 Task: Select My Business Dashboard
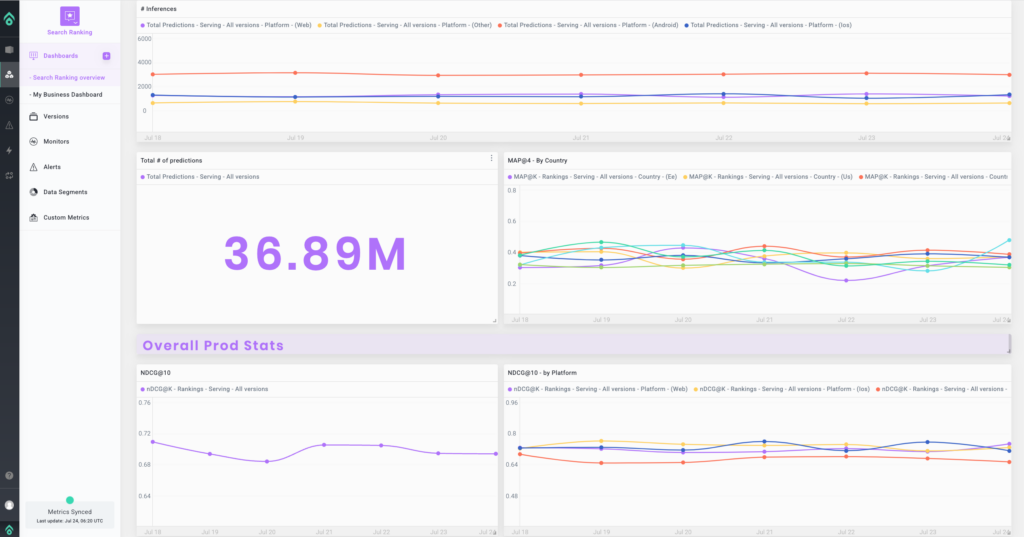coord(67,95)
